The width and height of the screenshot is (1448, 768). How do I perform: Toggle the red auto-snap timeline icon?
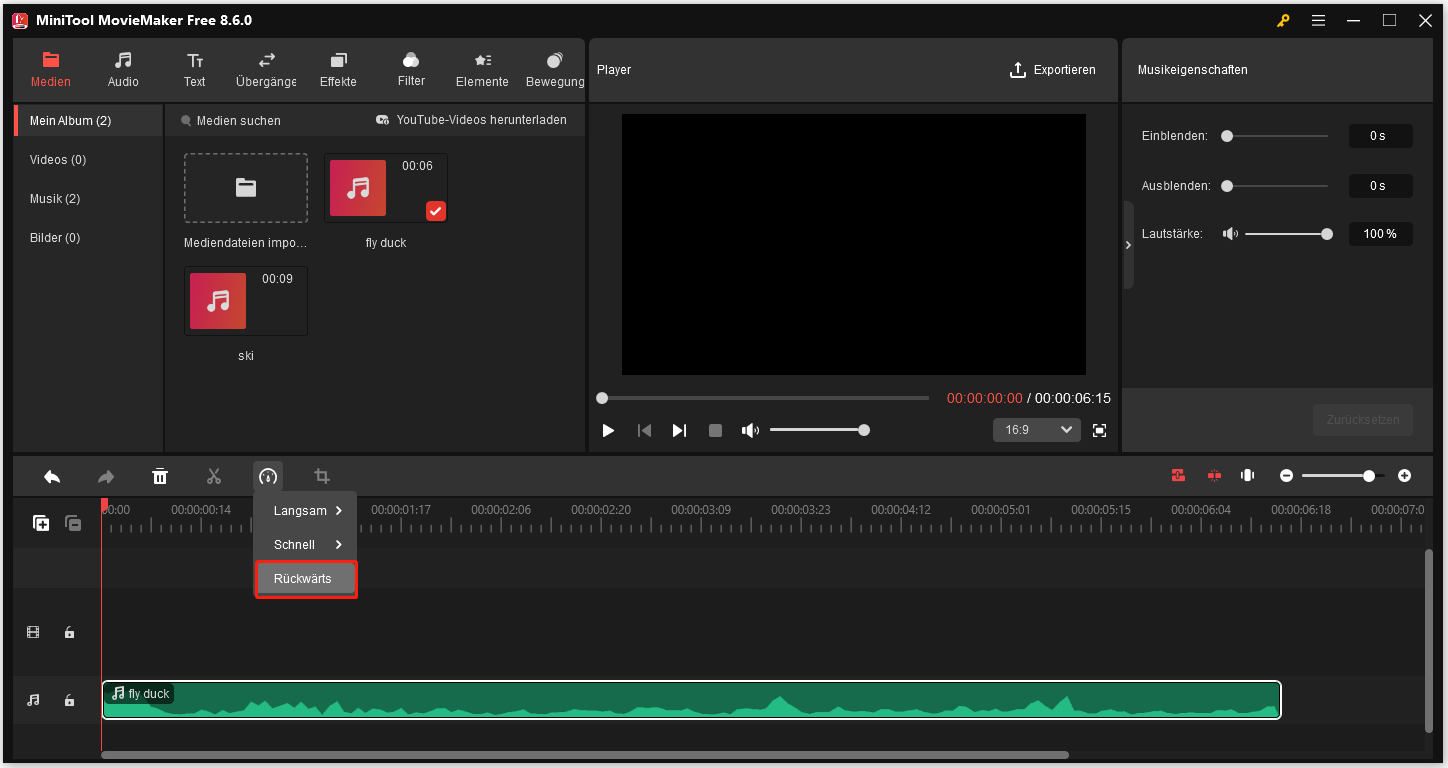pos(1178,476)
